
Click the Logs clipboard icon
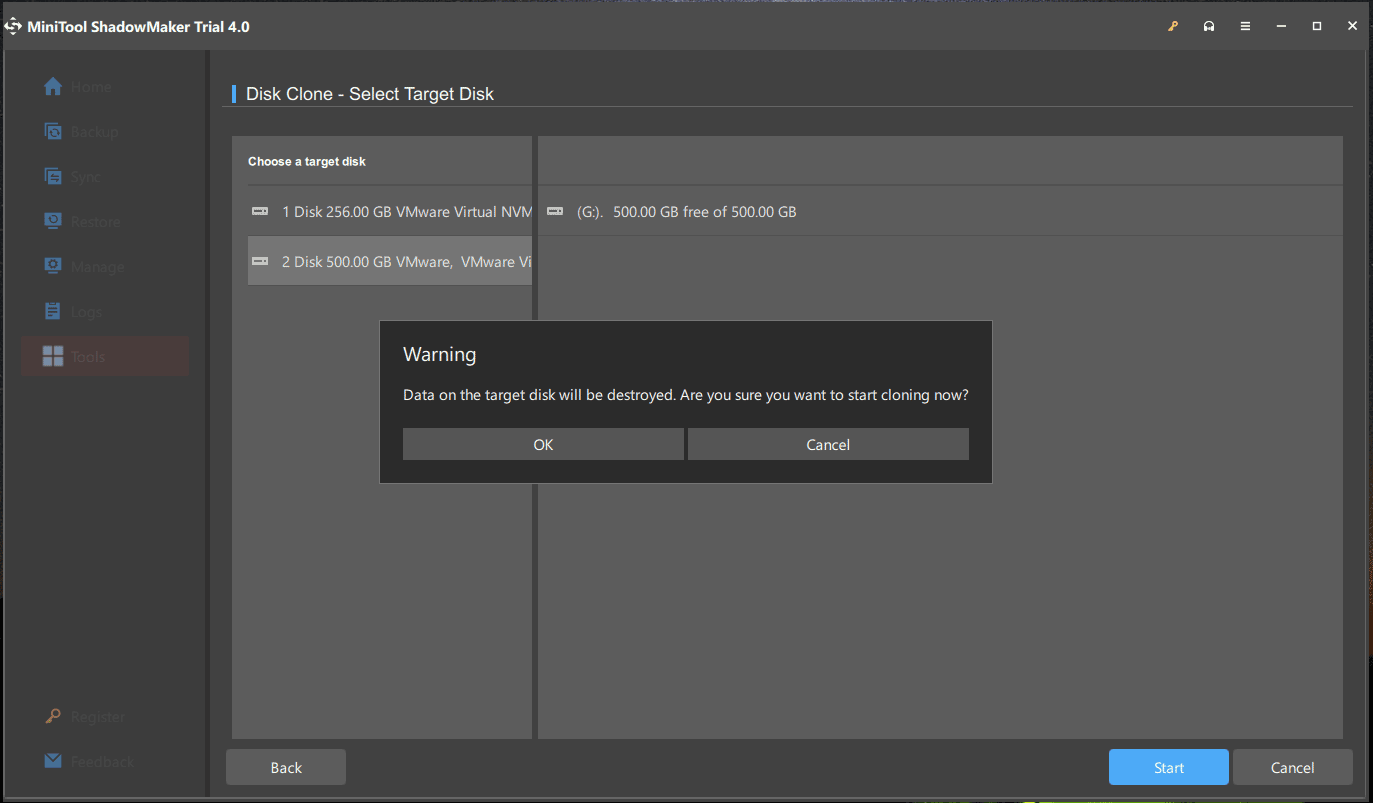point(54,311)
